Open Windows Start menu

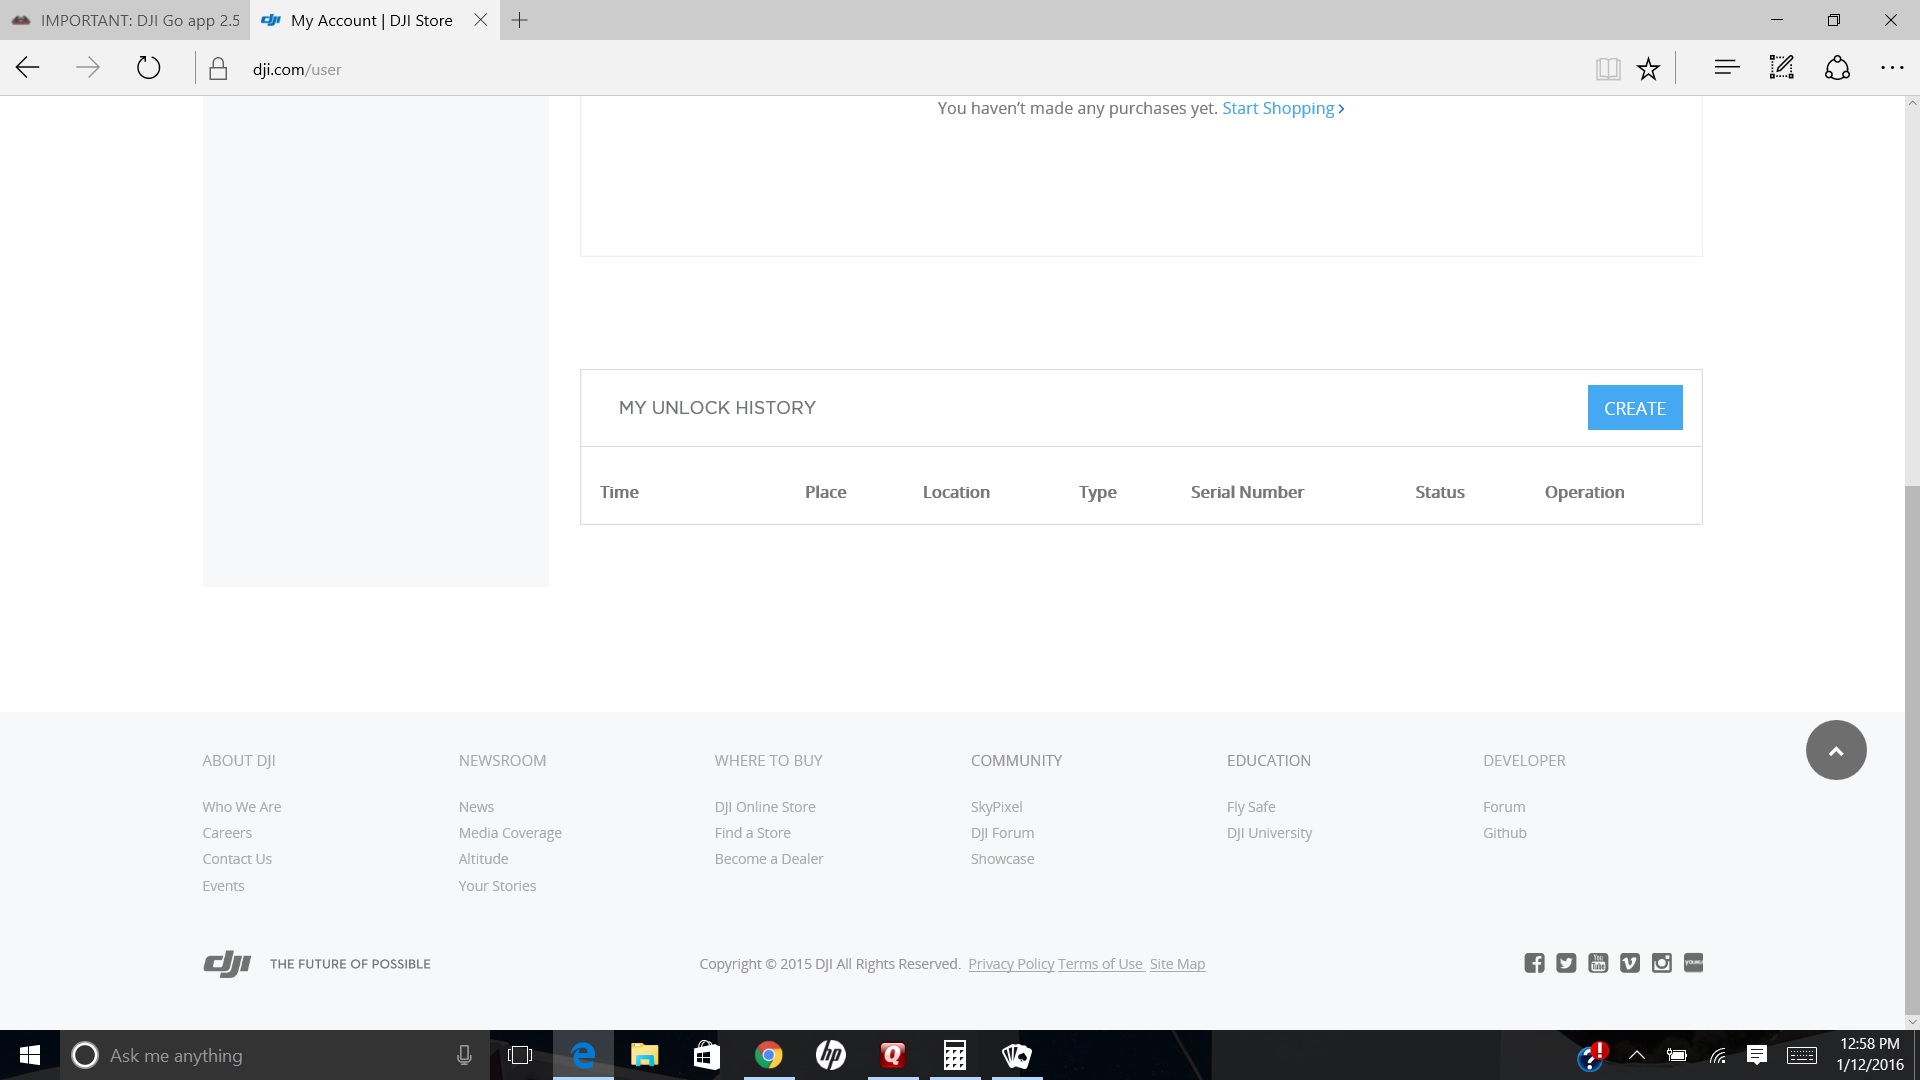[x=30, y=1055]
